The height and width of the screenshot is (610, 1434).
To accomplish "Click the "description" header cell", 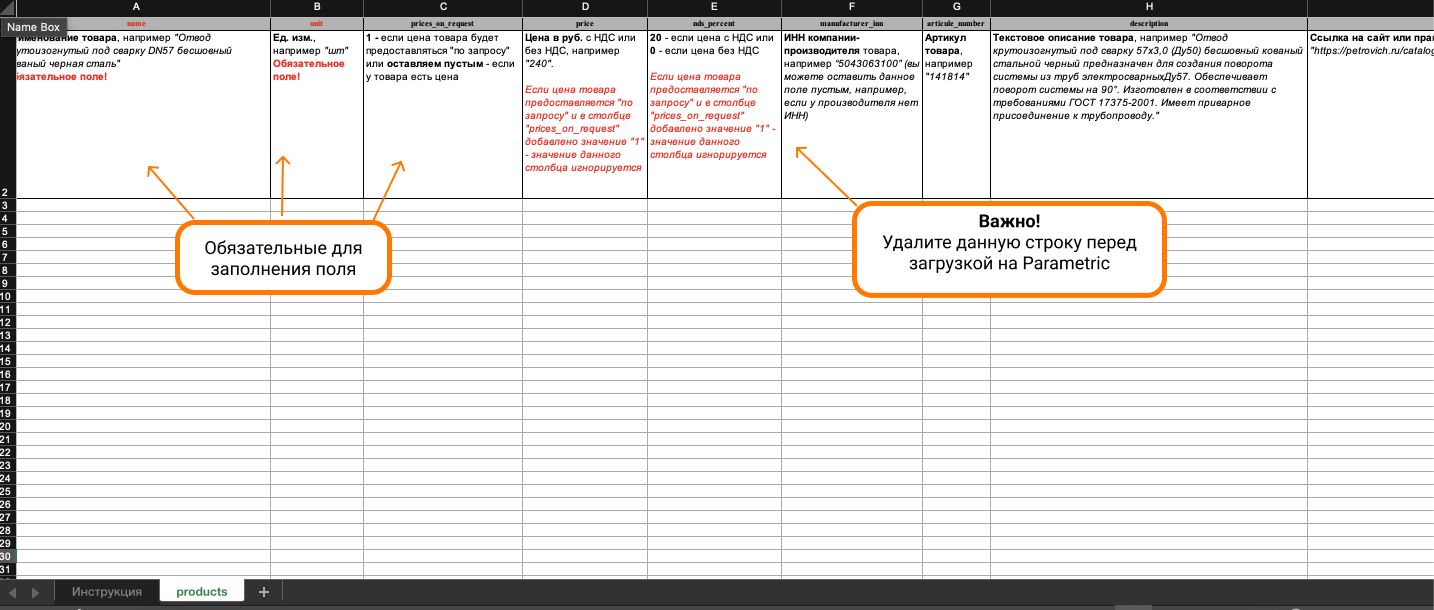I will point(1149,23).
